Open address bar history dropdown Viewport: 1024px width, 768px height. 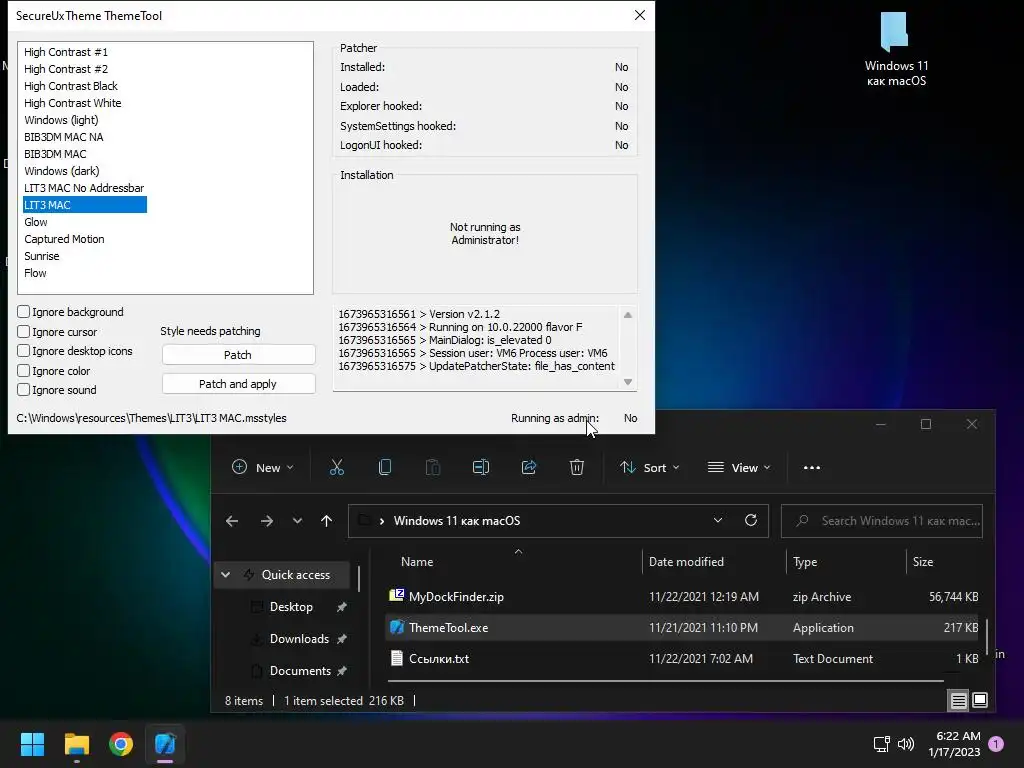click(718, 520)
